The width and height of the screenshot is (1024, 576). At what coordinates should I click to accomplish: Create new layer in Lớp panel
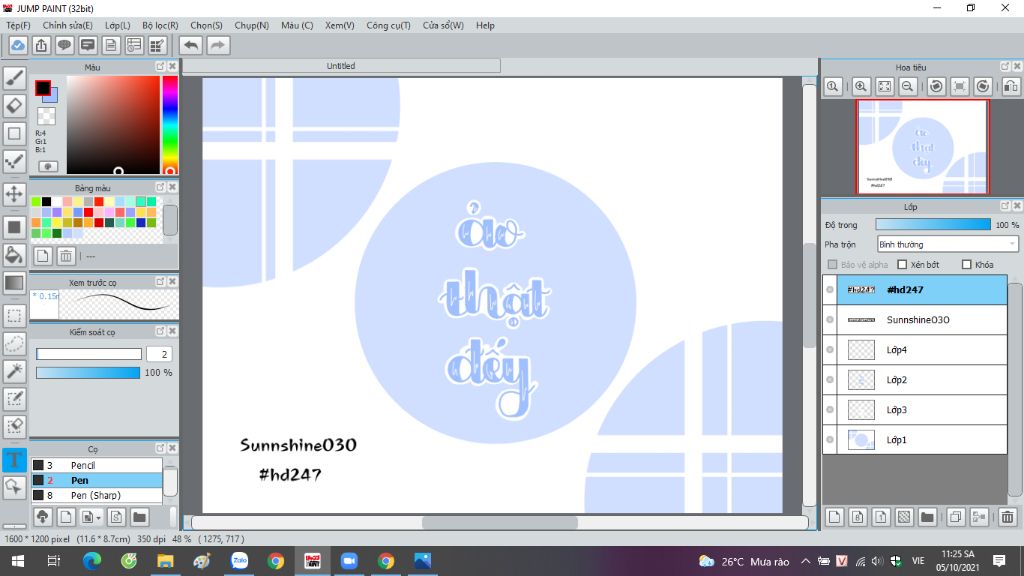(x=834, y=517)
